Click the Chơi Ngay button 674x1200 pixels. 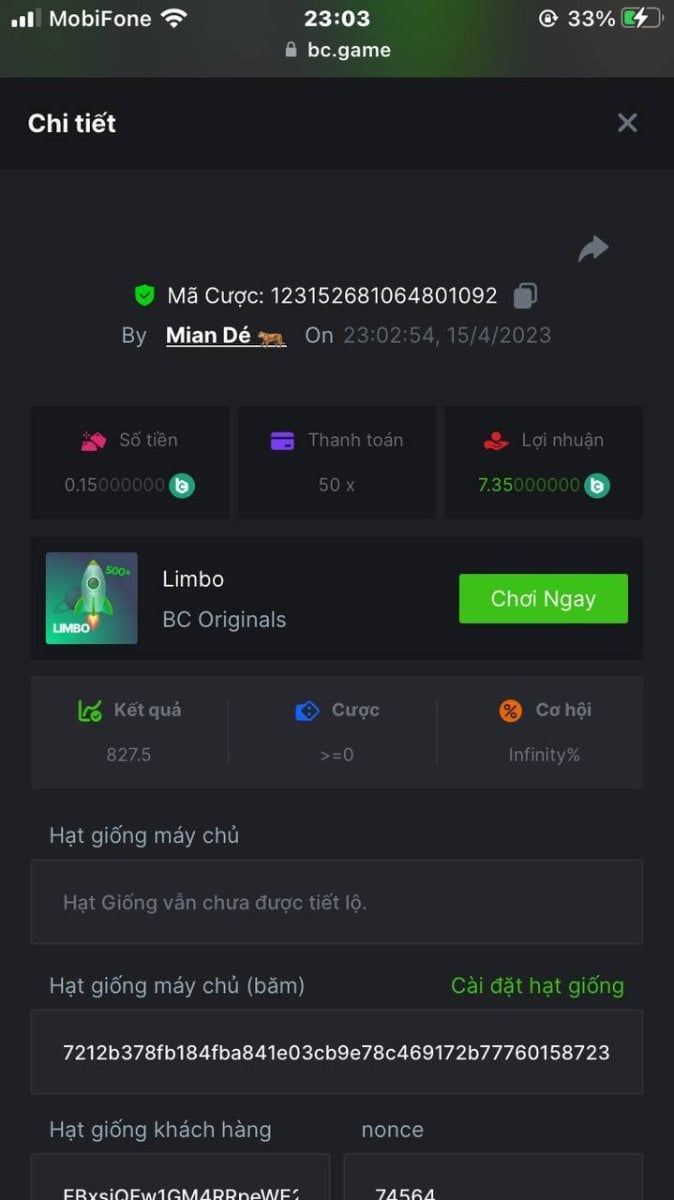point(543,599)
